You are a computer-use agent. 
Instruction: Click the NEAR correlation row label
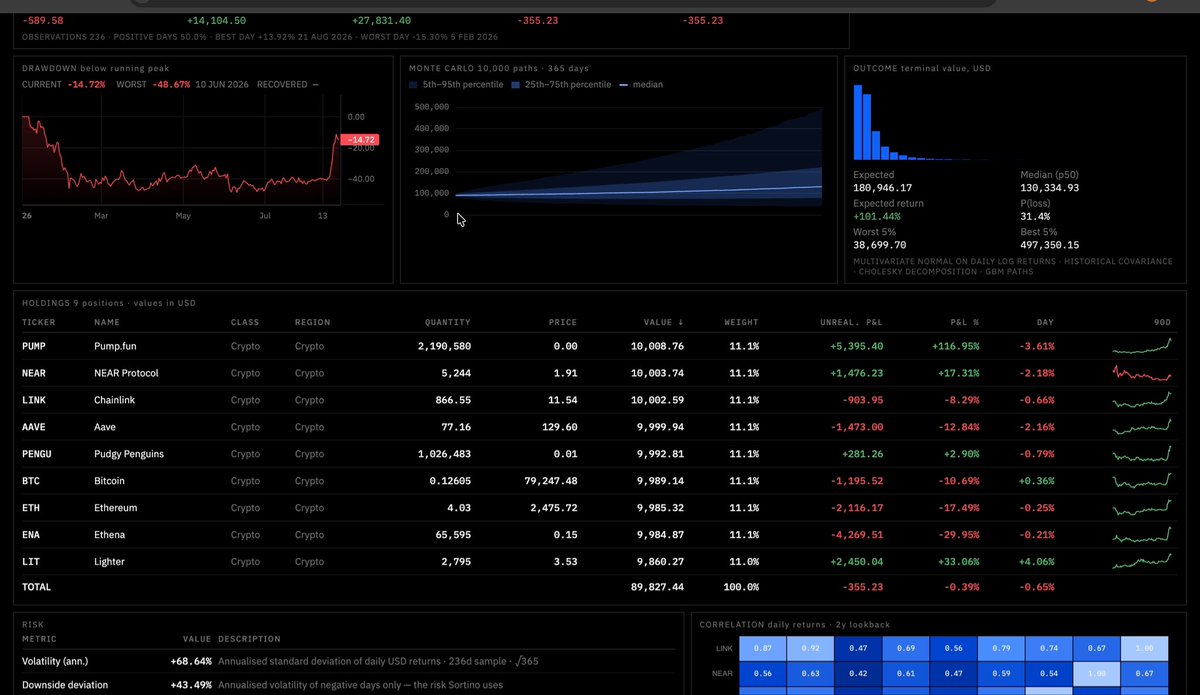point(724,674)
